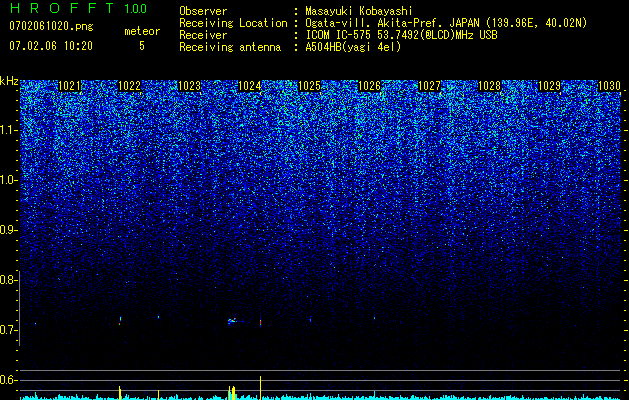629x400 pixels.
Task: Select the ICOM IC-575 receiver text
Action: [401, 35]
